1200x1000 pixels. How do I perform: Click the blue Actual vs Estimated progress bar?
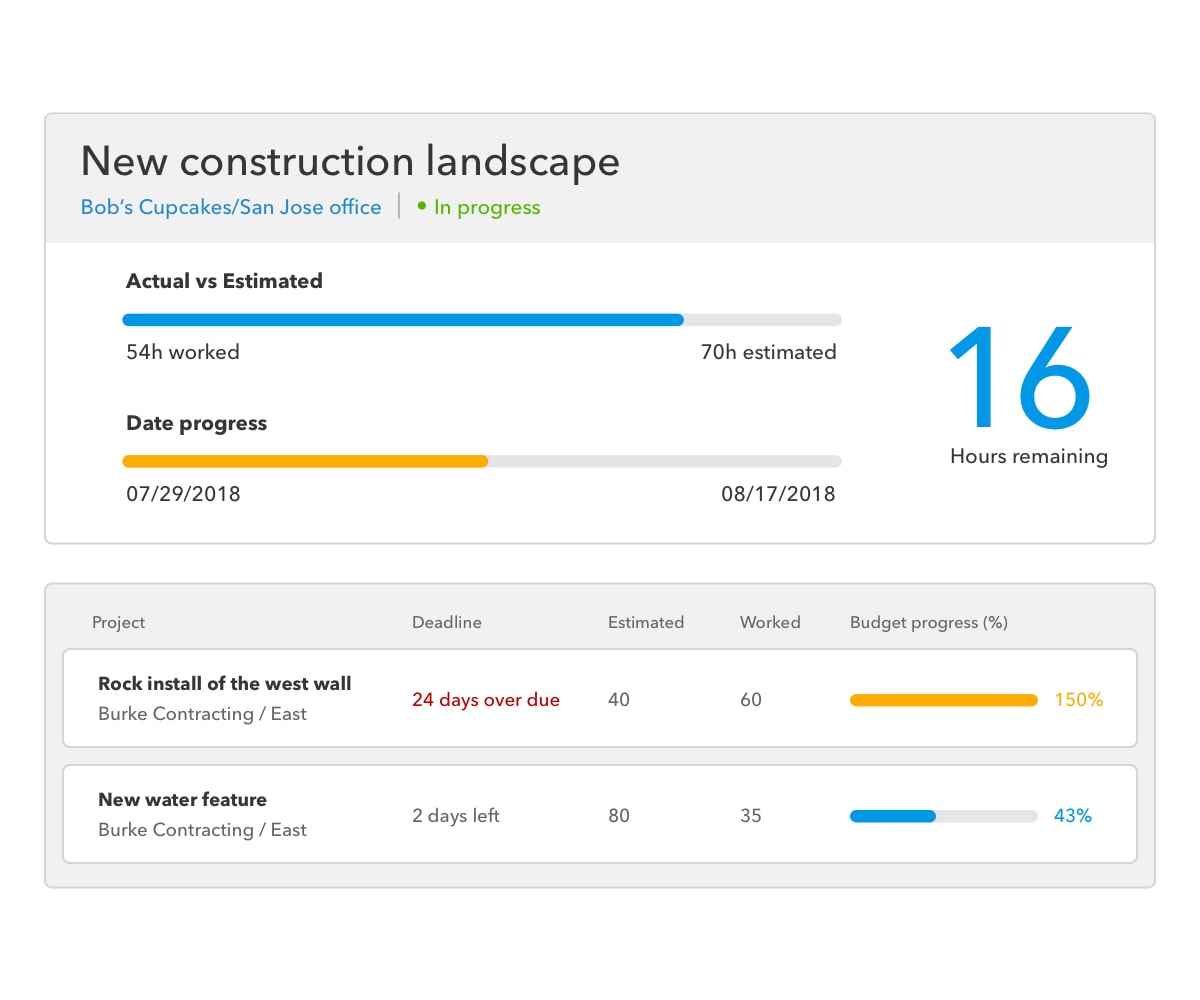403,320
